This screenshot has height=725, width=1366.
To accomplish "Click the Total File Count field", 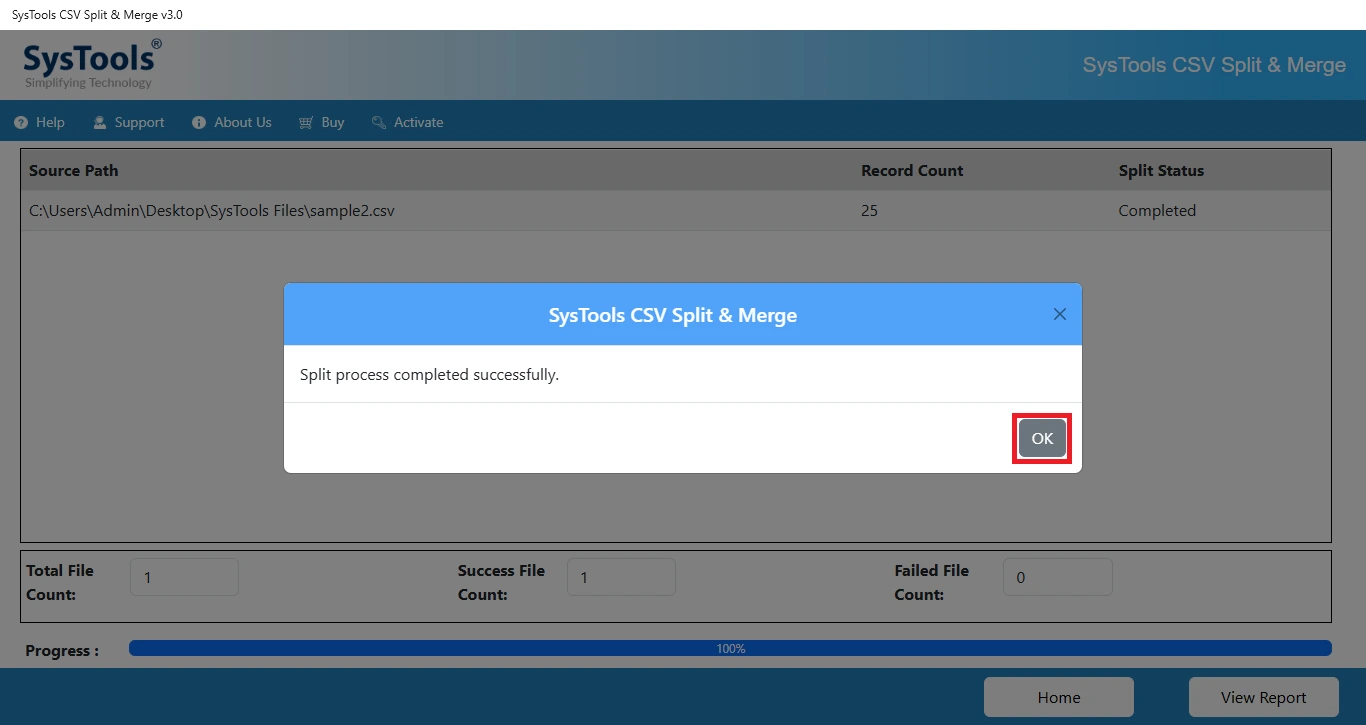I will [184, 577].
